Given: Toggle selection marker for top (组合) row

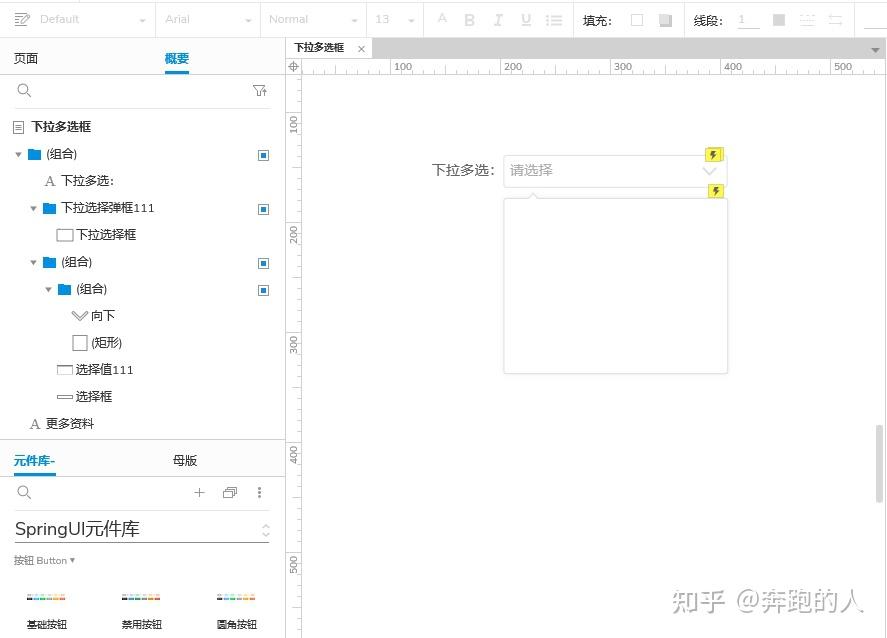Looking at the screenshot, I should pos(263,155).
